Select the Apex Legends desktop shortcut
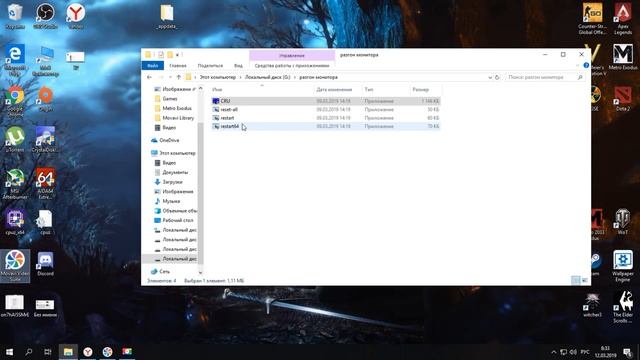This screenshot has height=360, width=640. click(623, 19)
